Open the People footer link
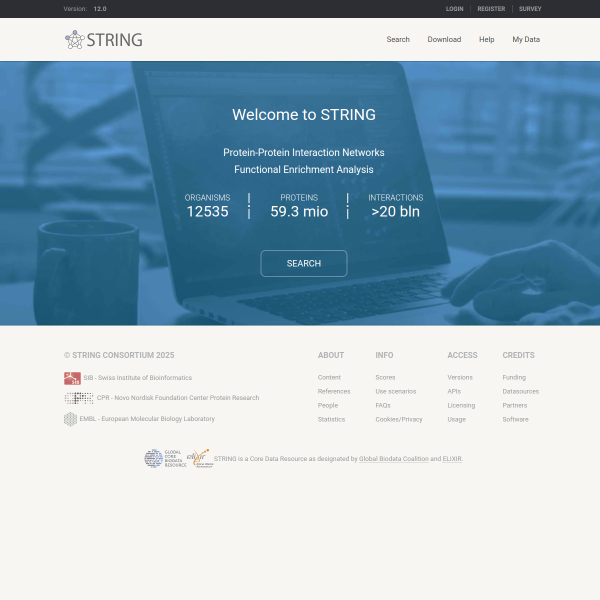Screen dimensions: 600x600 (x=328, y=405)
